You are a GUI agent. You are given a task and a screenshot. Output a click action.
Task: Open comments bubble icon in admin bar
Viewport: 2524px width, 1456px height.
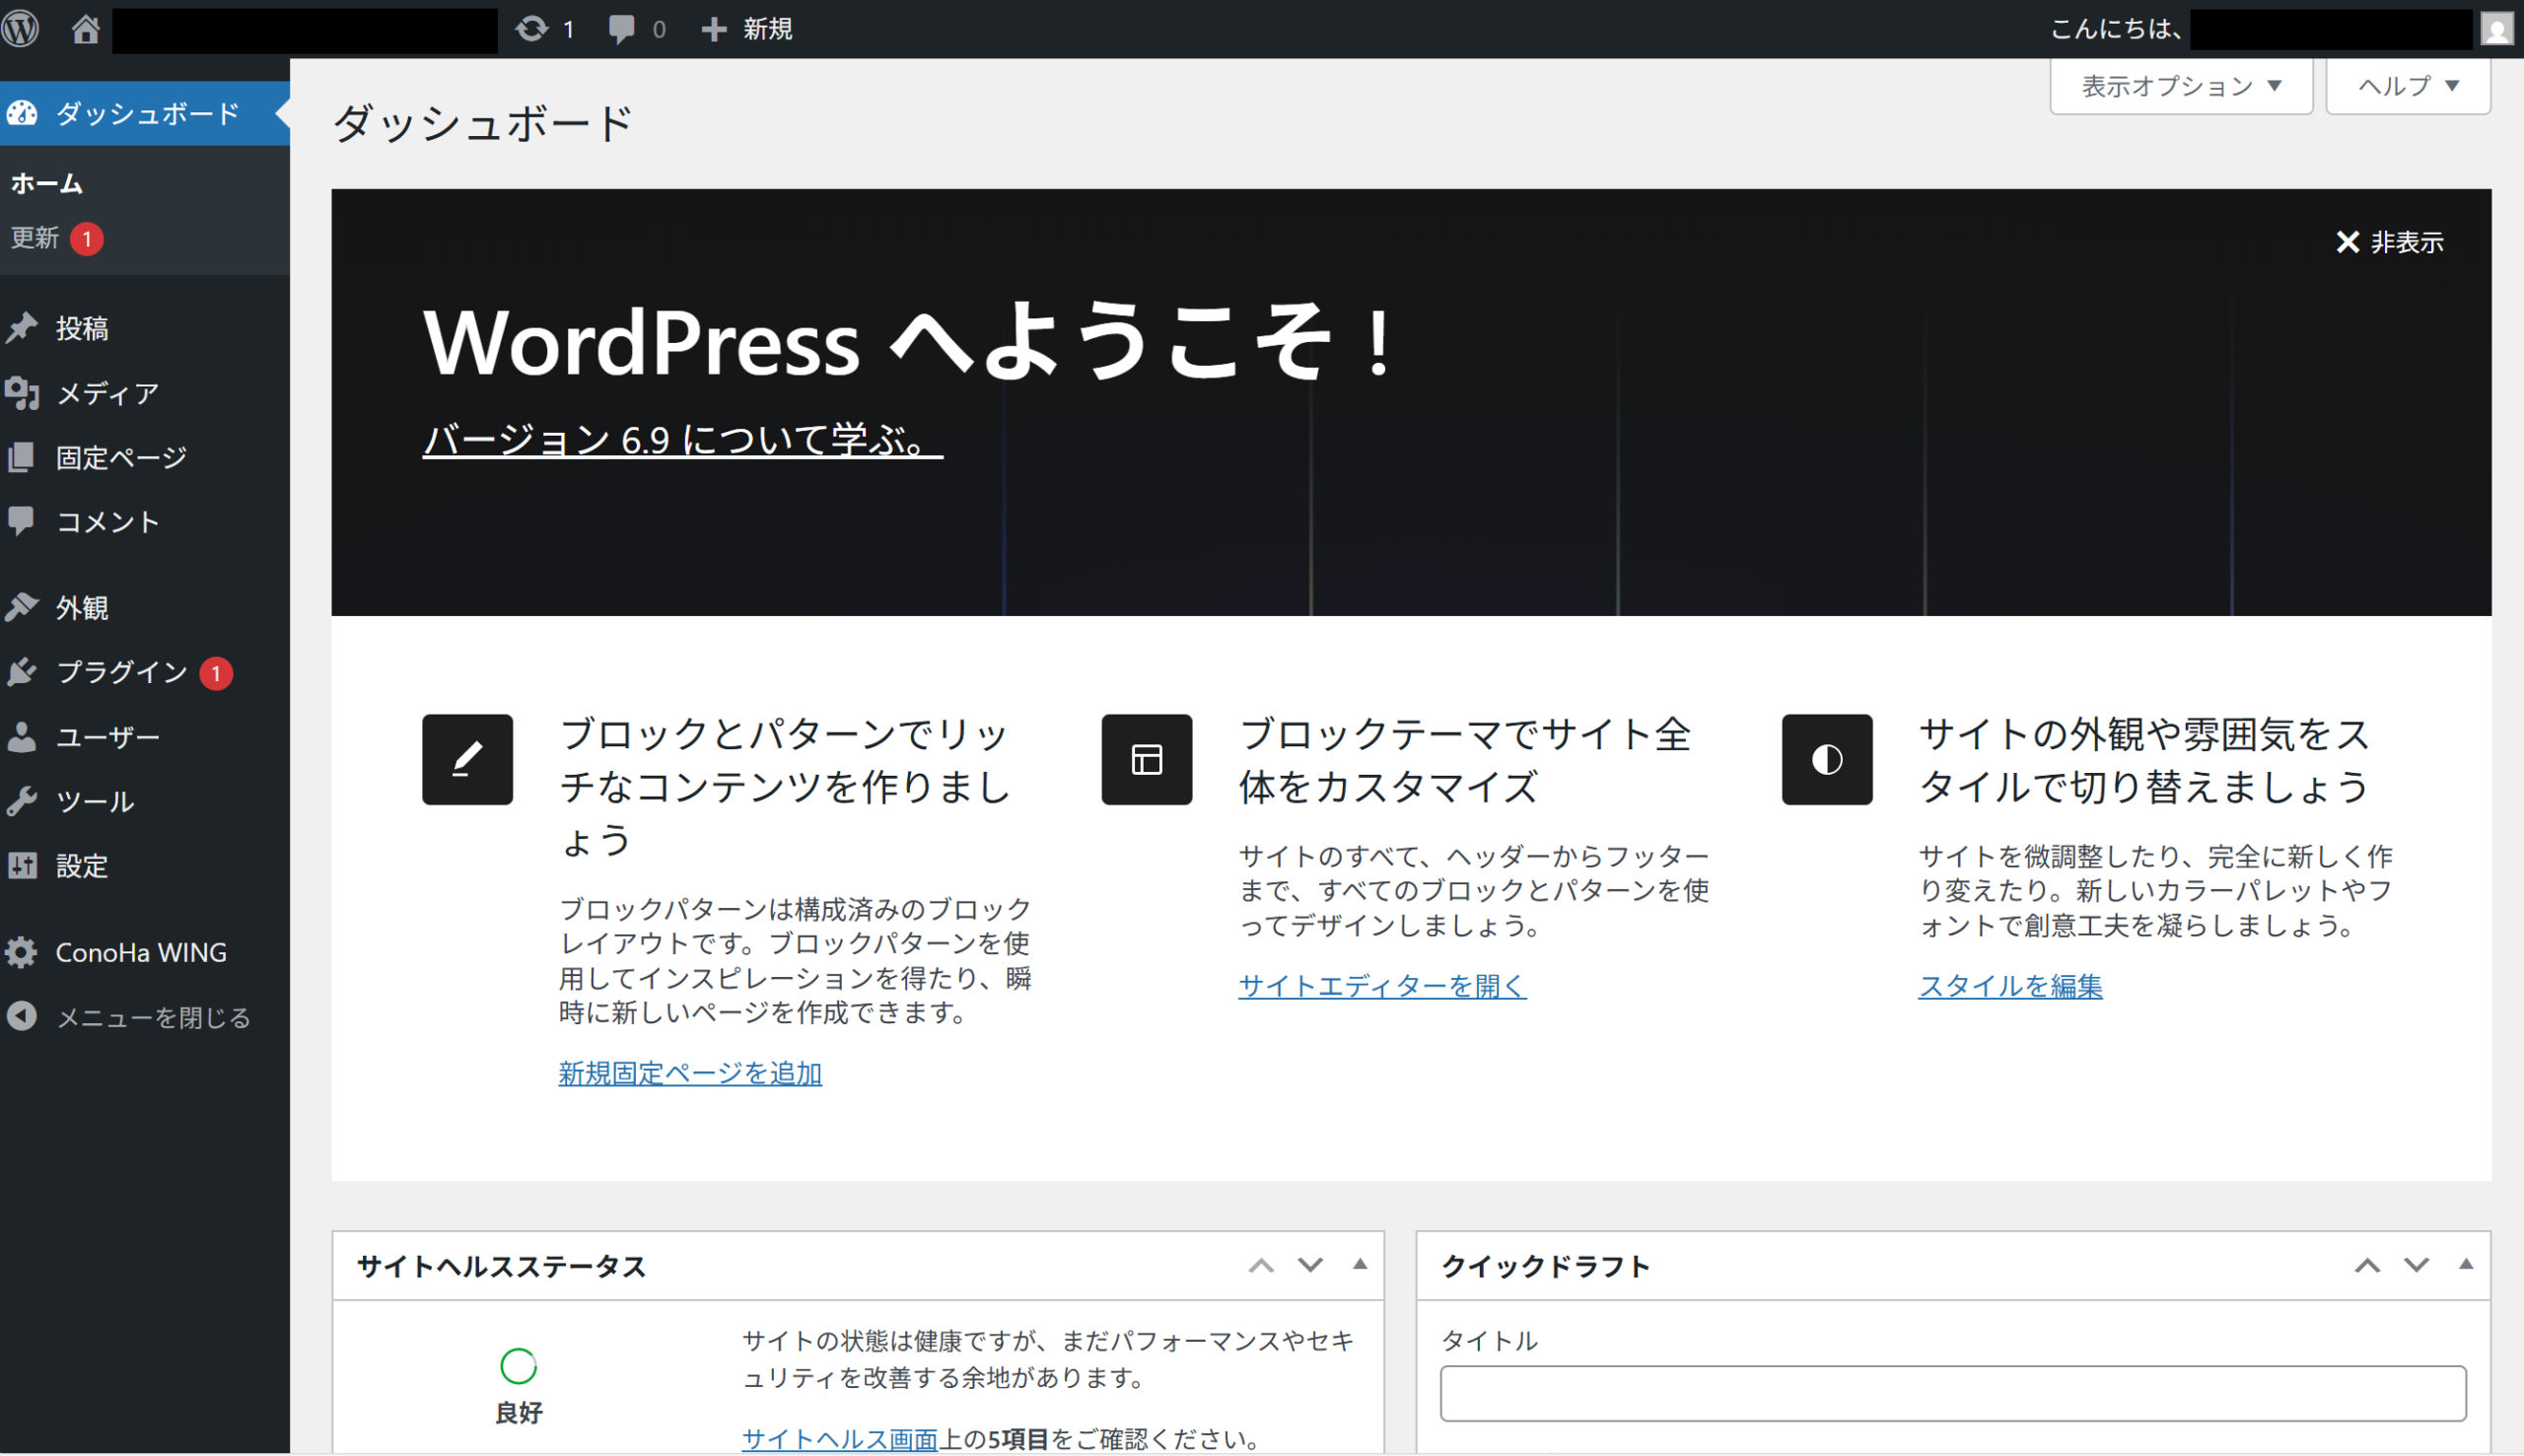(x=622, y=28)
